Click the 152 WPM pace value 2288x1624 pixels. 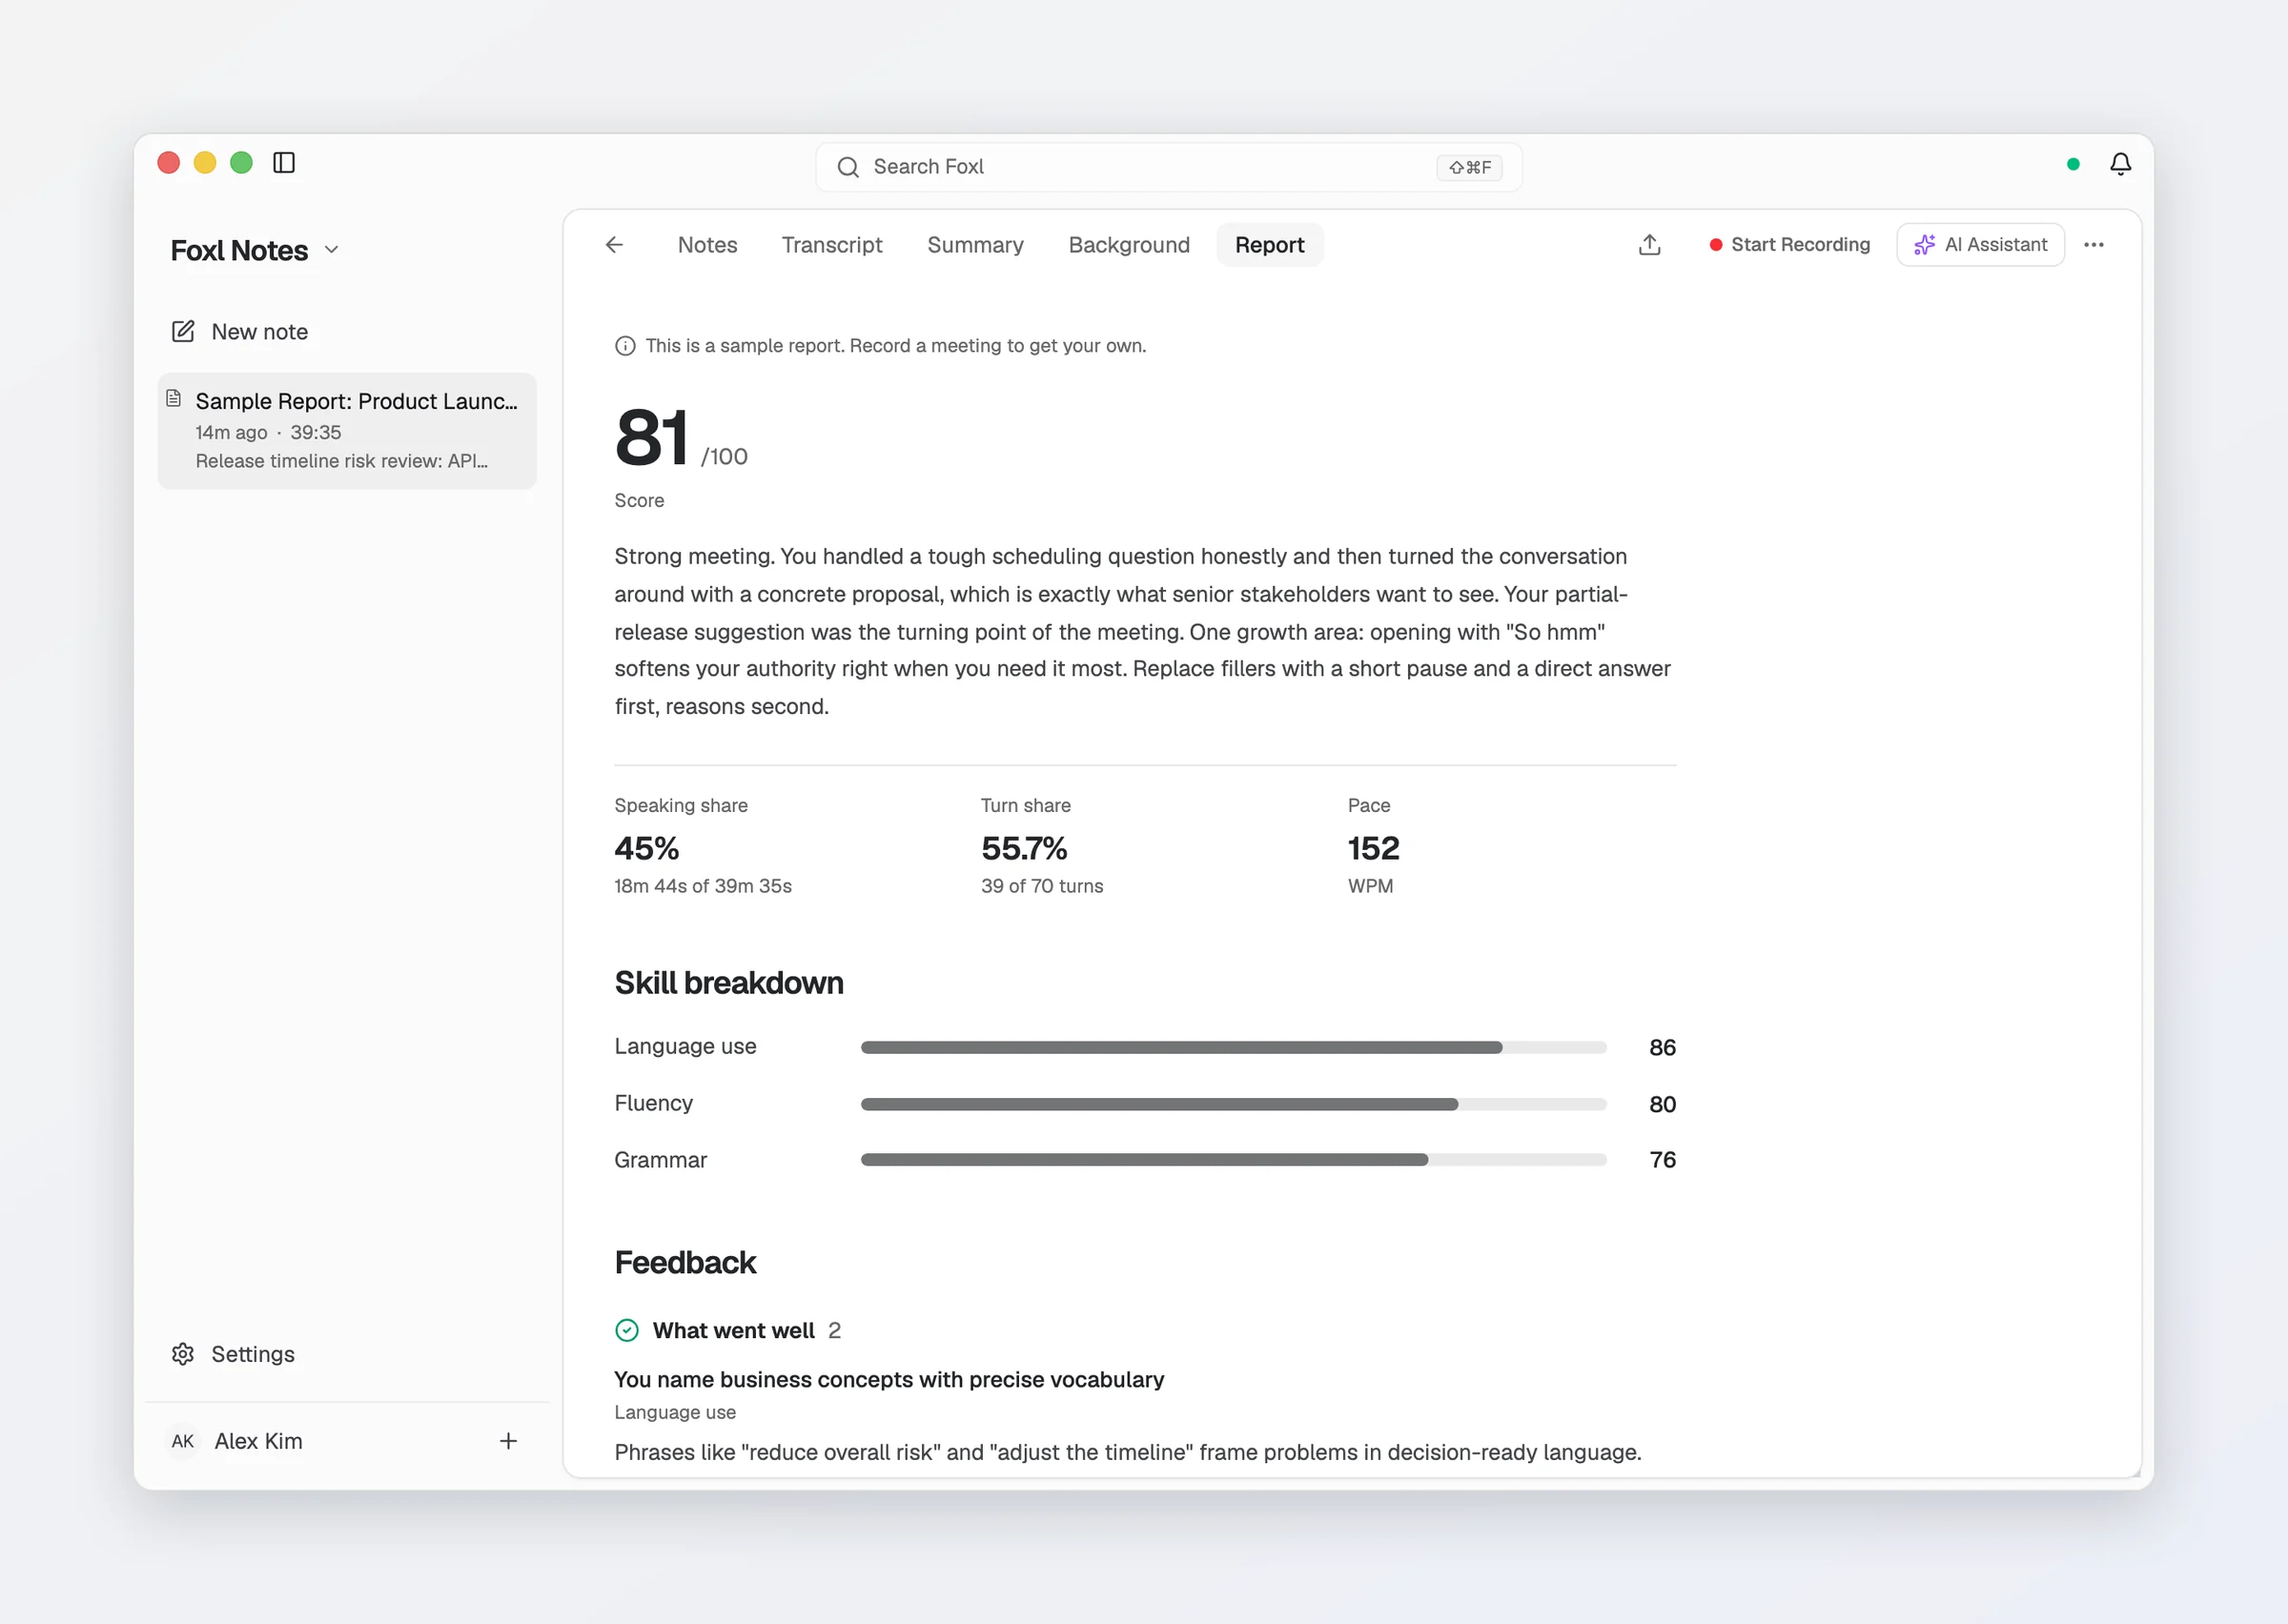1373,849
